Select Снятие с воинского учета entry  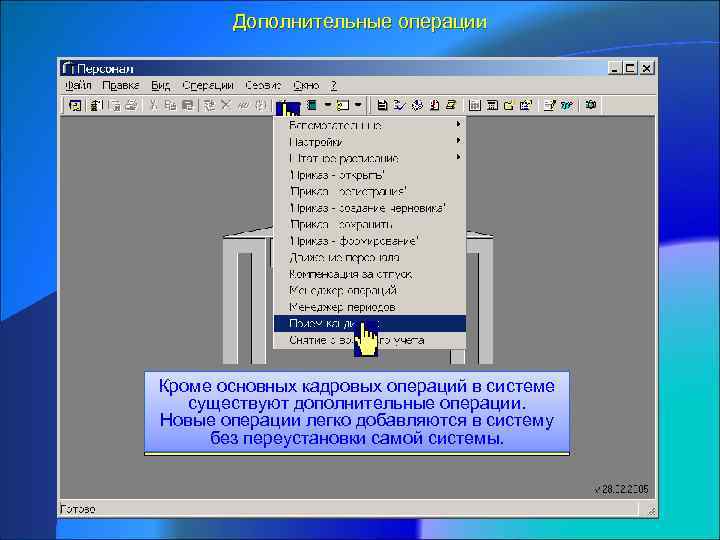[370, 340]
